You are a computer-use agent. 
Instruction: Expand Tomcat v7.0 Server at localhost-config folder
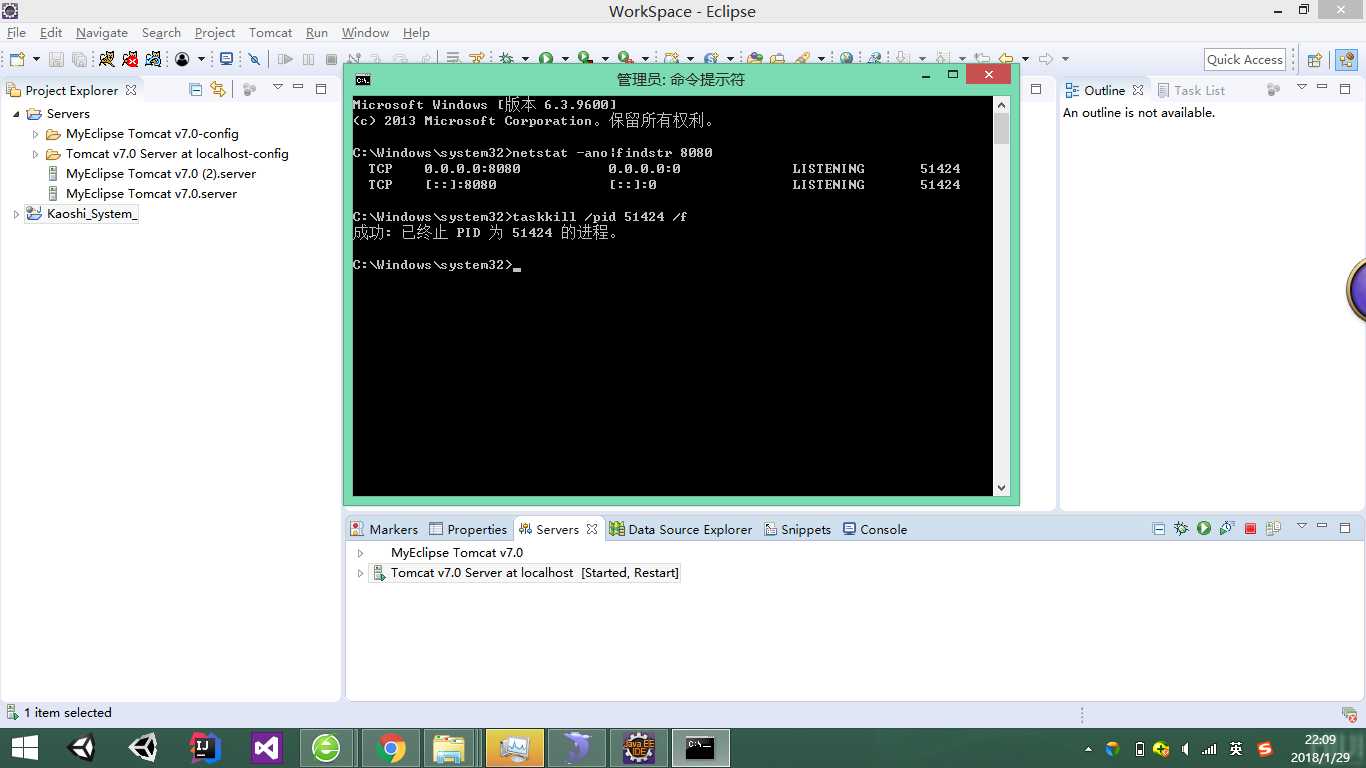36,154
